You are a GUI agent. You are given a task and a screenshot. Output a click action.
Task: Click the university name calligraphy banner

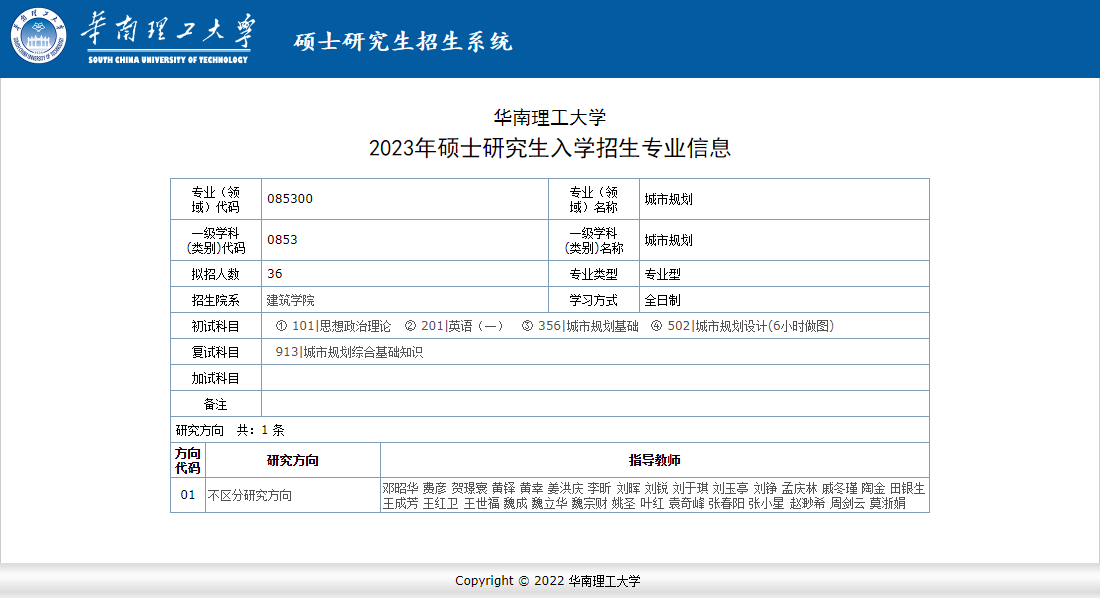coord(169,39)
